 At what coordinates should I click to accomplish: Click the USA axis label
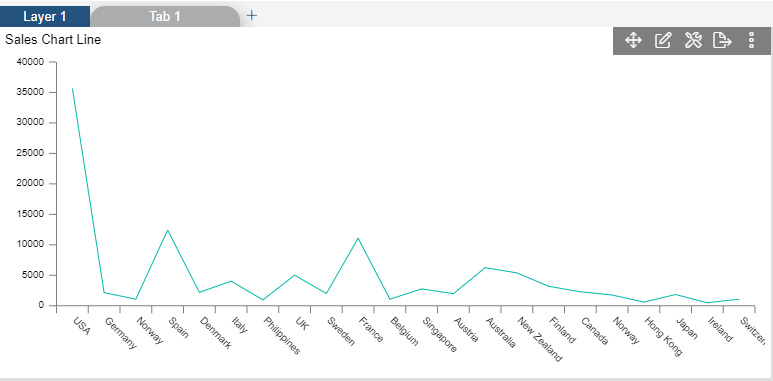(82, 326)
